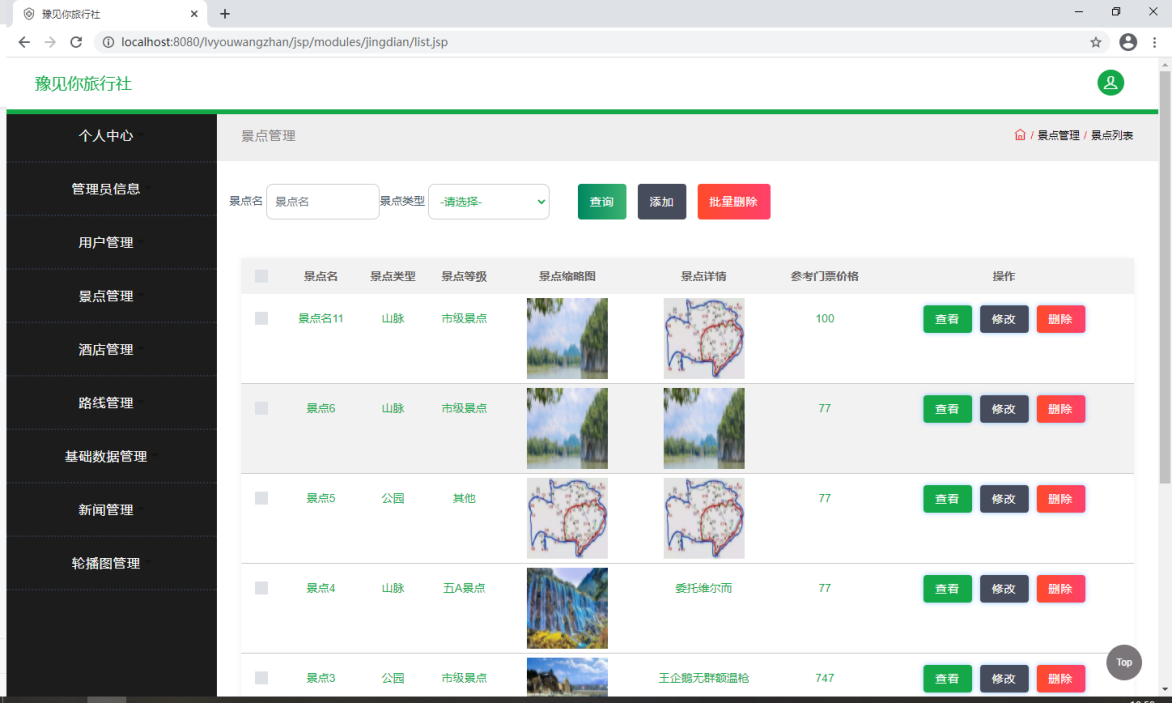Image resolution: width=1172 pixels, height=703 pixels.
Task: Expand 个人中心 sidebar menu
Action: [111, 135]
